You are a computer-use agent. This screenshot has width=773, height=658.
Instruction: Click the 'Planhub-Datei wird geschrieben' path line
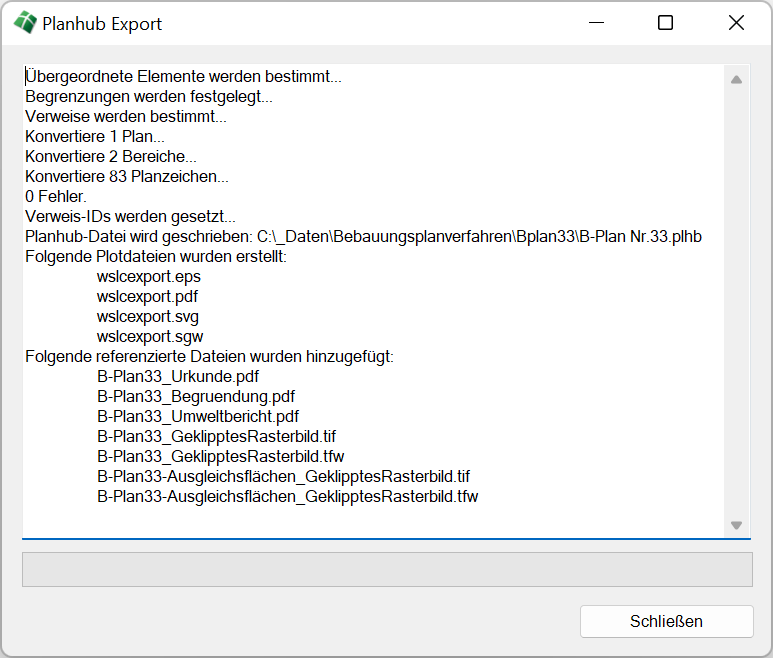pos(363,236)
